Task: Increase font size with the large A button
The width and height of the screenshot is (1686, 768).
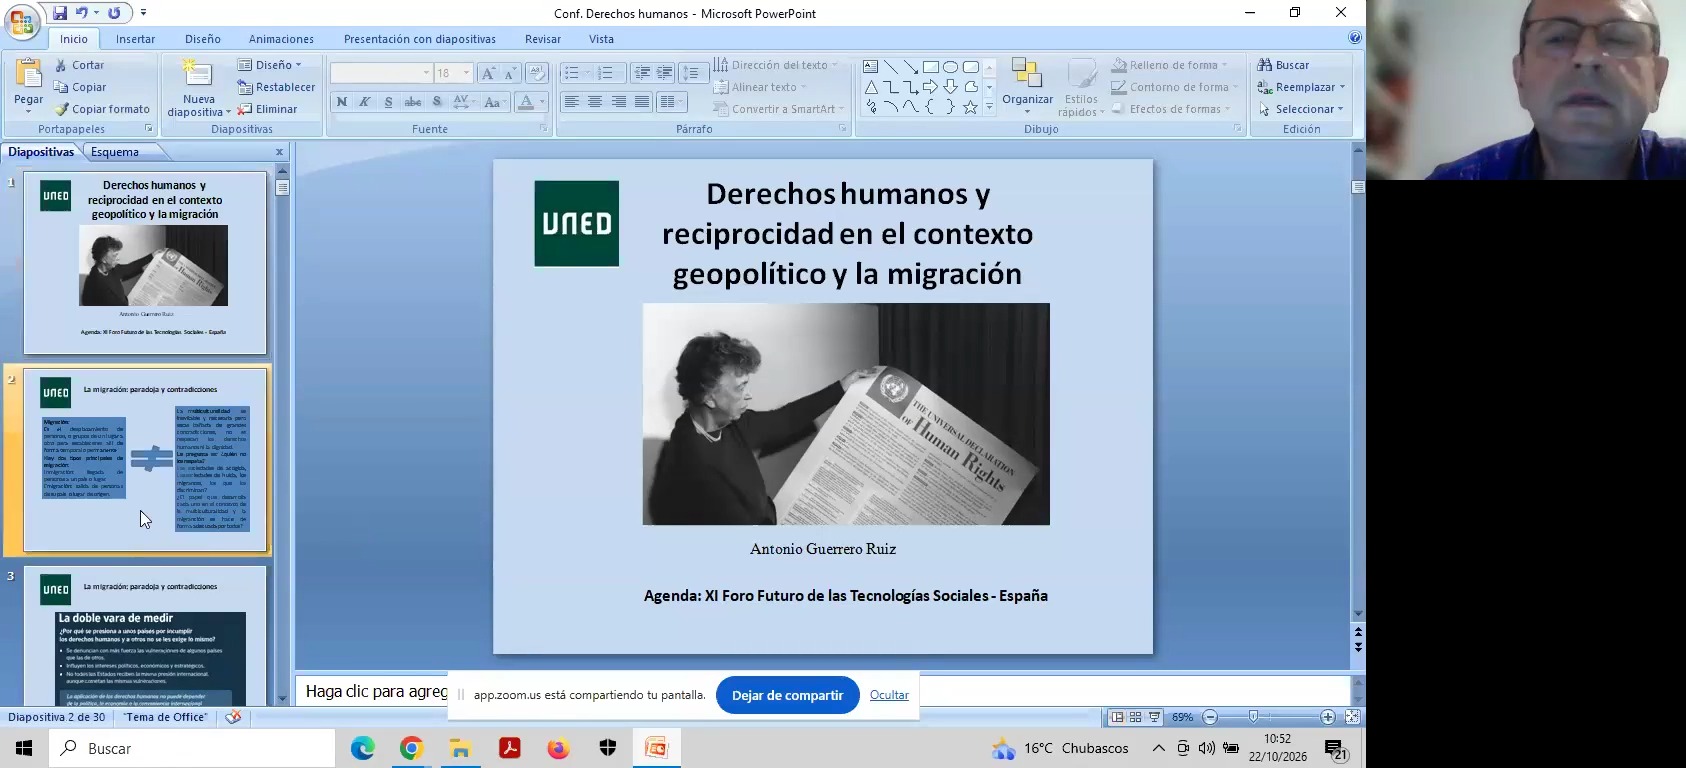Action: (487, 73)
